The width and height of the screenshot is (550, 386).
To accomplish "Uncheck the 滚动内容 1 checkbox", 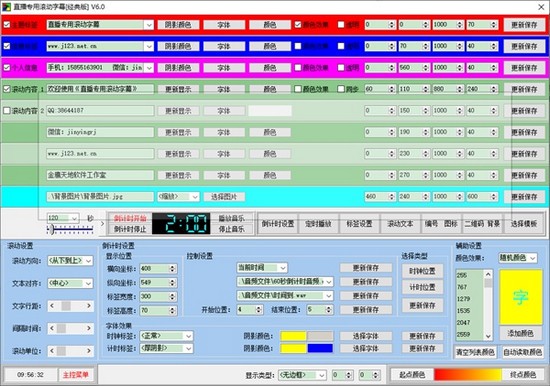I will pyautogui.click(x=7, y=89).
